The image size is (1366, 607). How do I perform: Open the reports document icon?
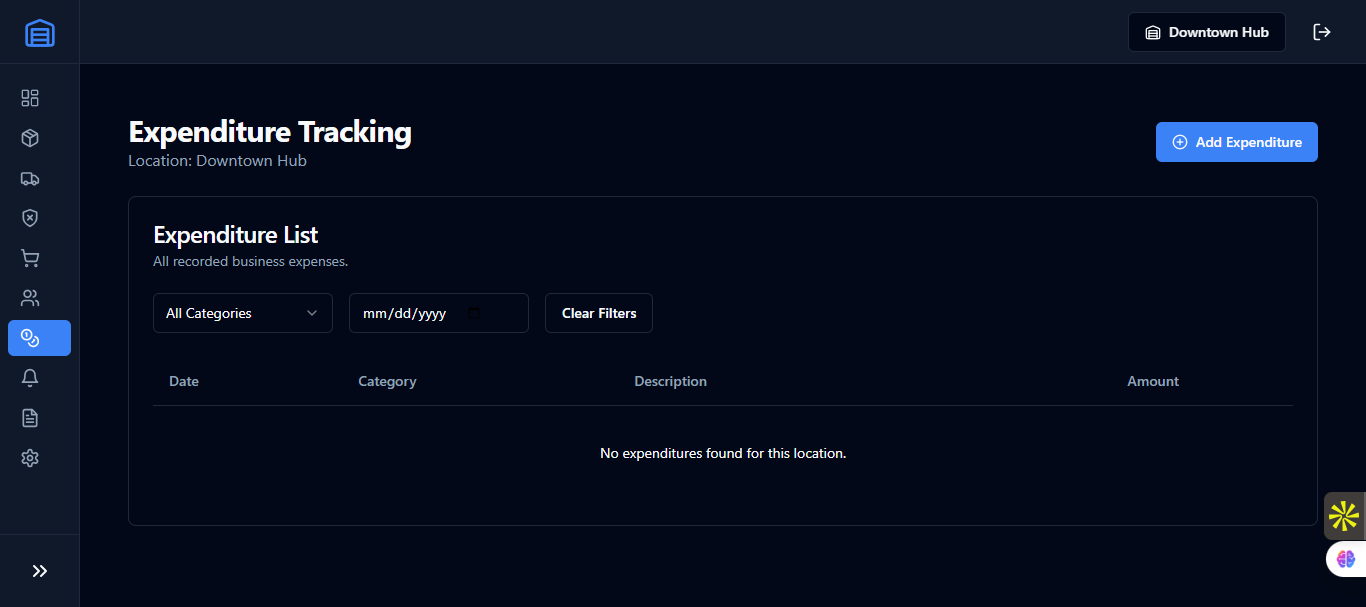(30, 418)
